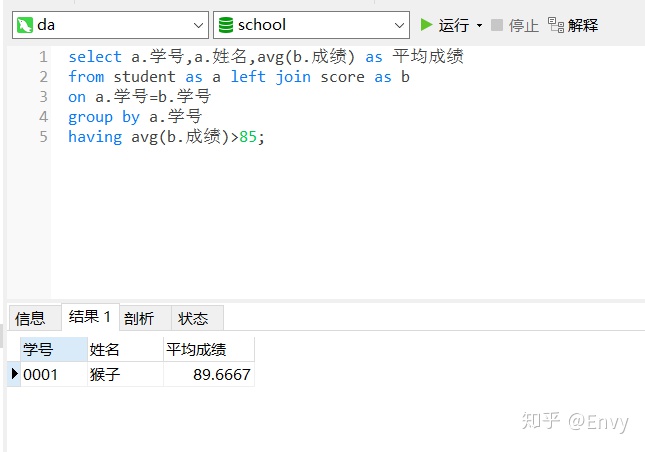The image size is (645, 452).
Task: Click 'group by' on line 4
Action: (104, 117)
